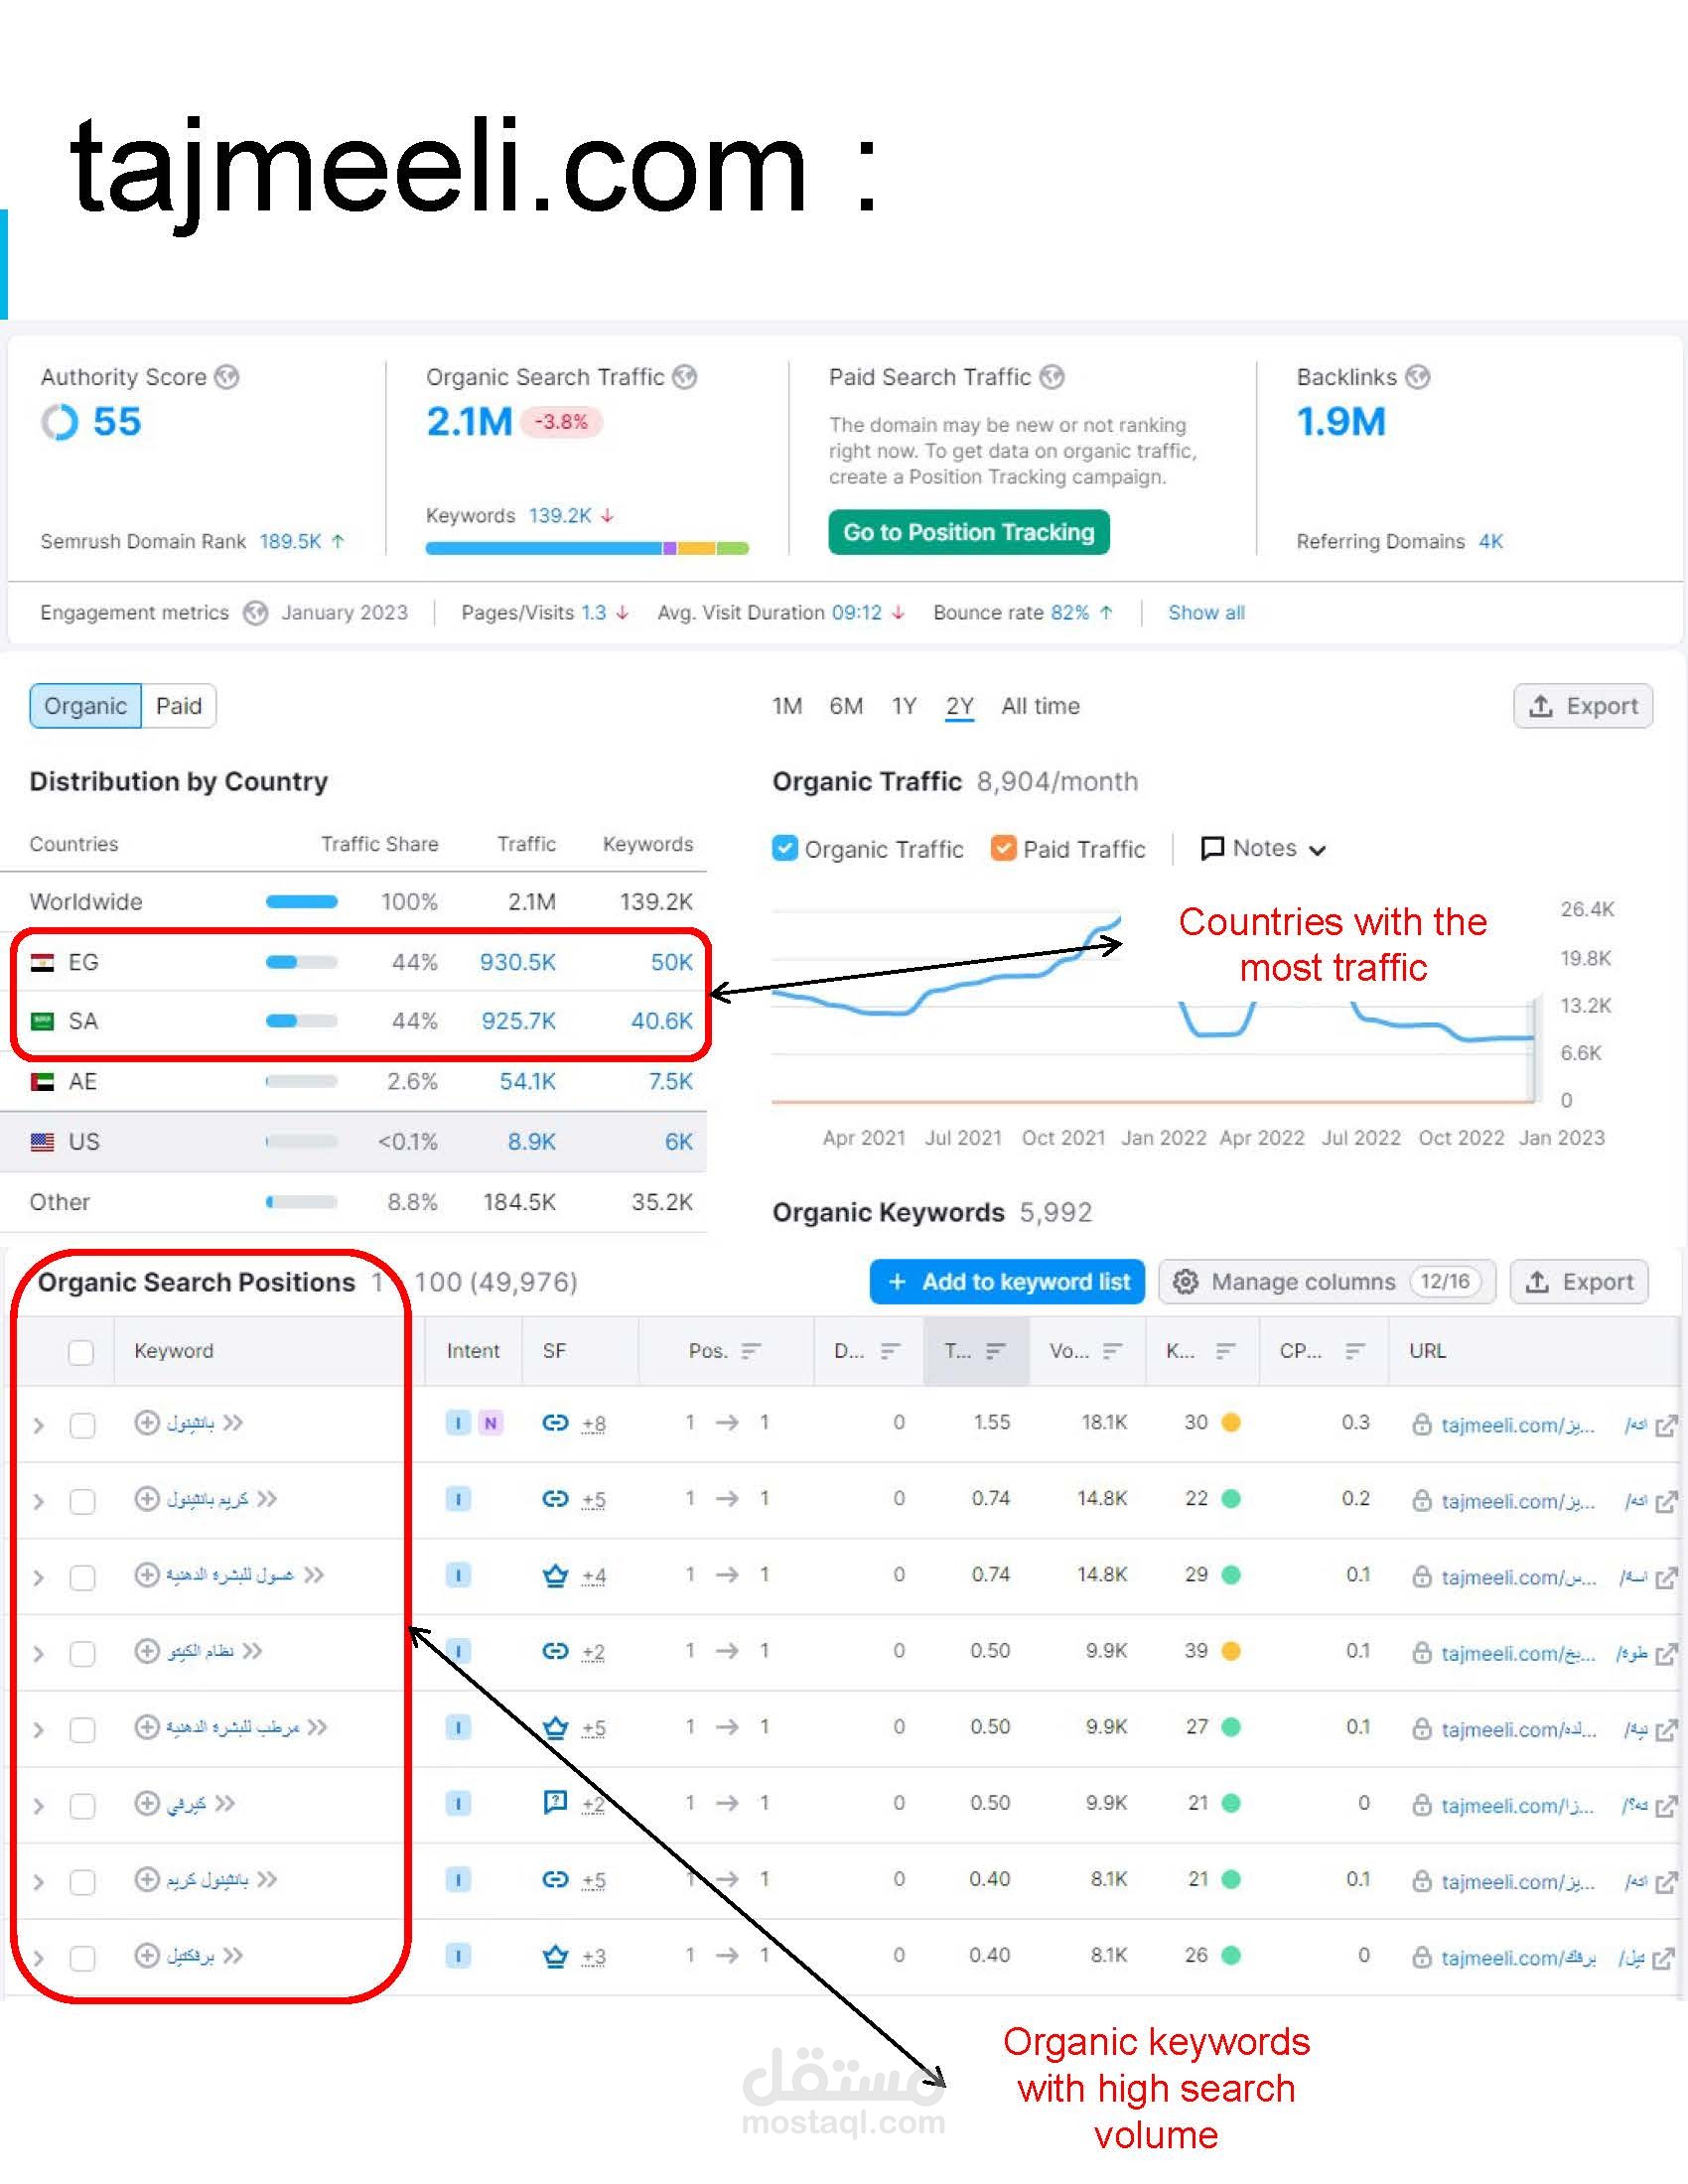Click sort icon on the CP... column
This screenshot has width=1688, height=2184.
pyautogui.click(x=1355, y=1351)
